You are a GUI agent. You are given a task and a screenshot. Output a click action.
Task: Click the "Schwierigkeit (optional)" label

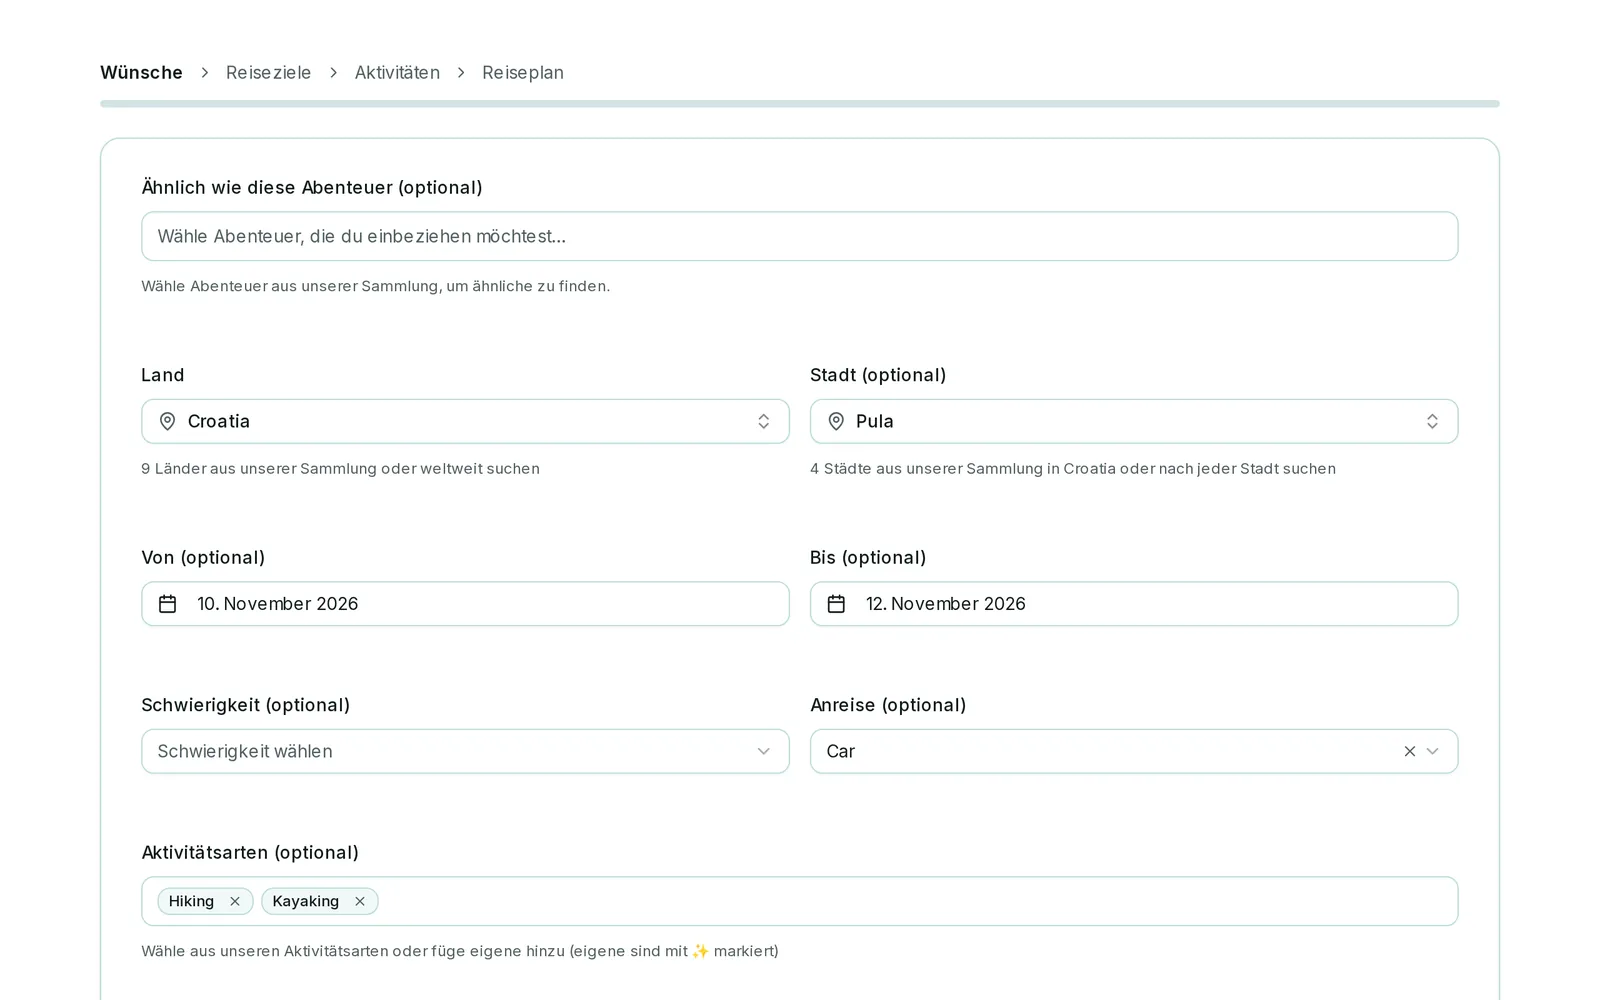pyautogui.click(x=246, y=705)
